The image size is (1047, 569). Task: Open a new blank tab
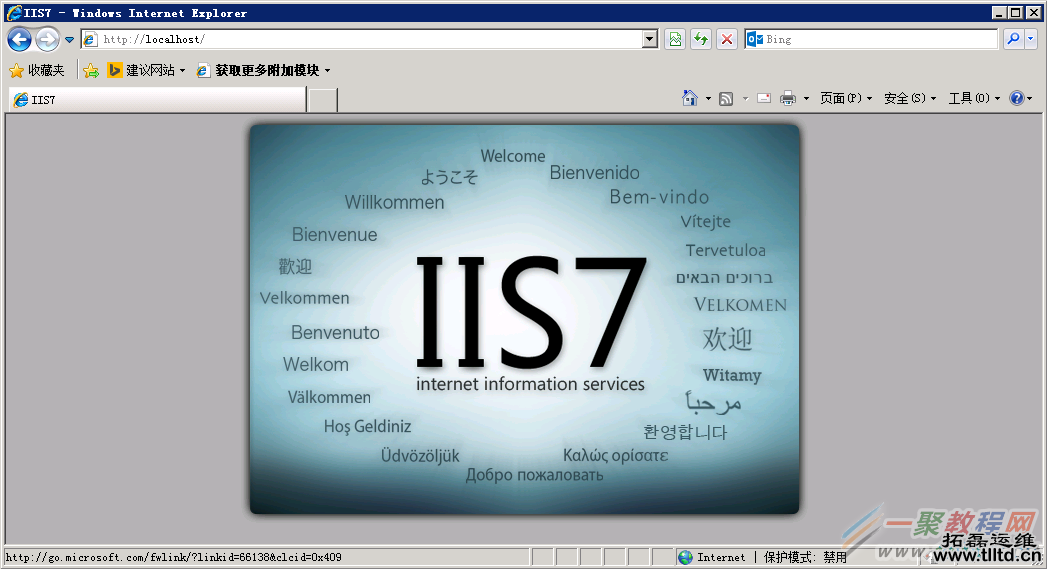click(322, 100)
